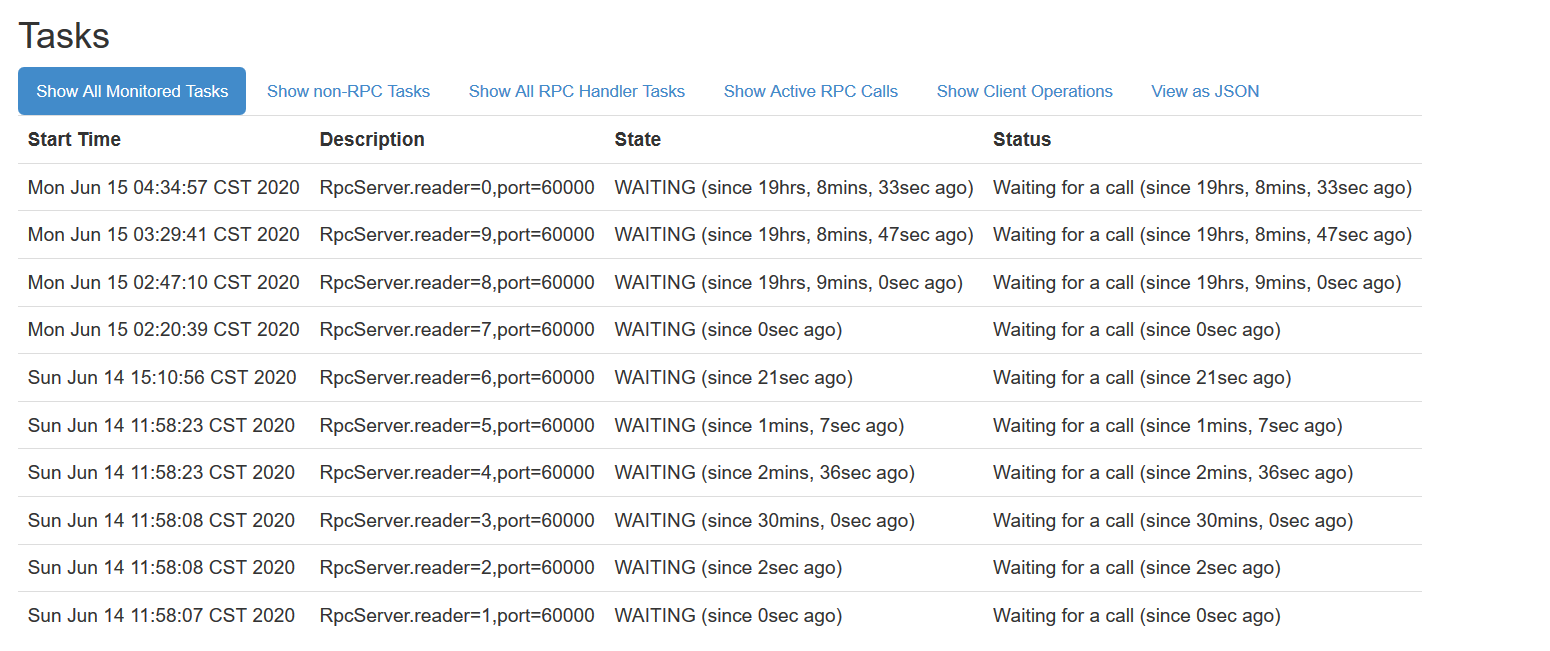Open Show All RPC Handler Tasks tab
This screenshot has height=651, width=1550.
click(576, 91)
